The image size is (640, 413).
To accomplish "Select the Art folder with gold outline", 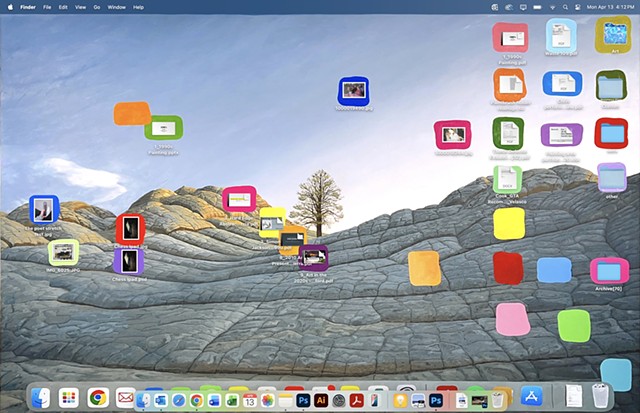I will [x=613, y=34].
